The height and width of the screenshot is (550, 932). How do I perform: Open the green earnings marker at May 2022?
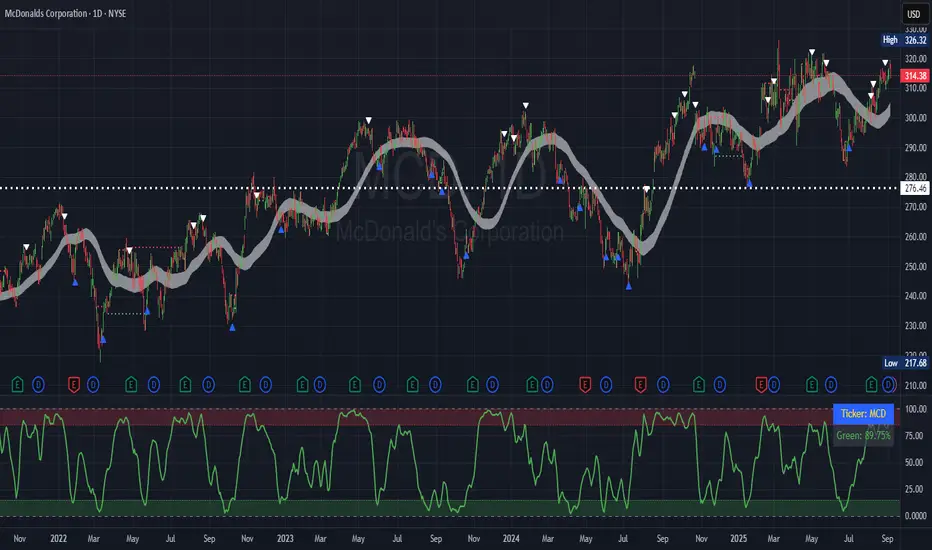[x=131, y=385]
